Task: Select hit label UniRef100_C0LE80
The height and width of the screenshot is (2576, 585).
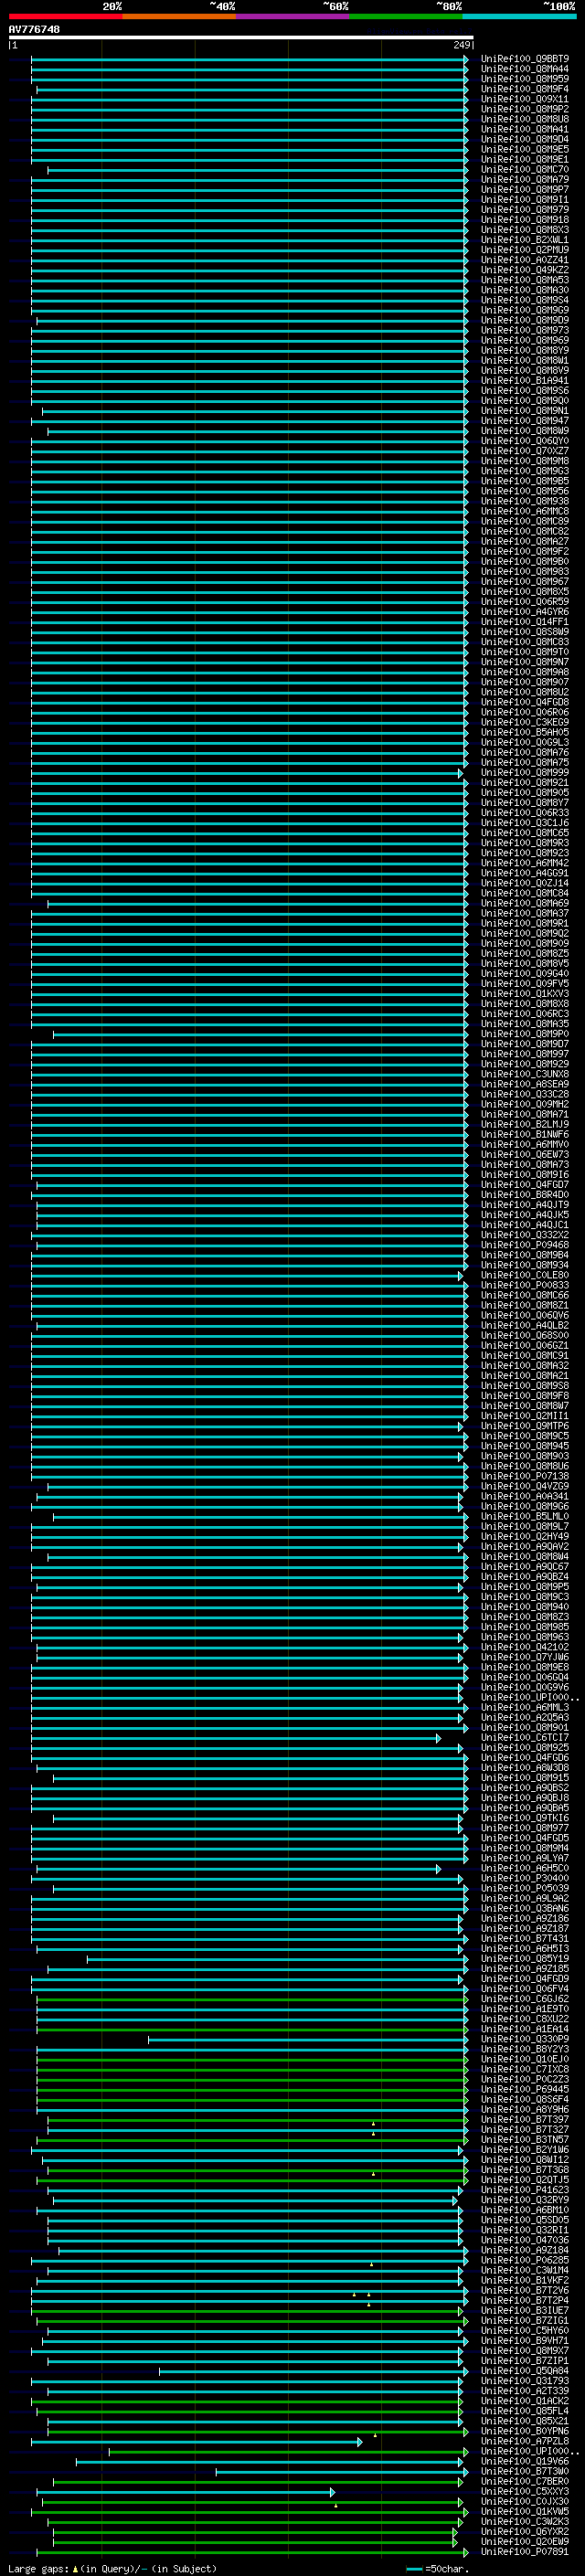Action: [525, 1276]
